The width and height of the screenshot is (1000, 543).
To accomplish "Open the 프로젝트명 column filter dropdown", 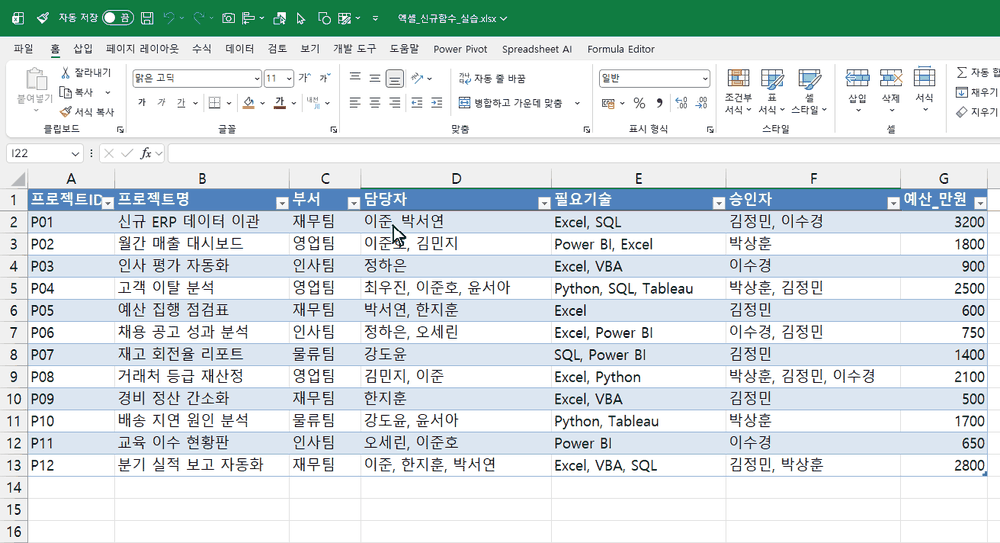I will click(x=282, y=203).
